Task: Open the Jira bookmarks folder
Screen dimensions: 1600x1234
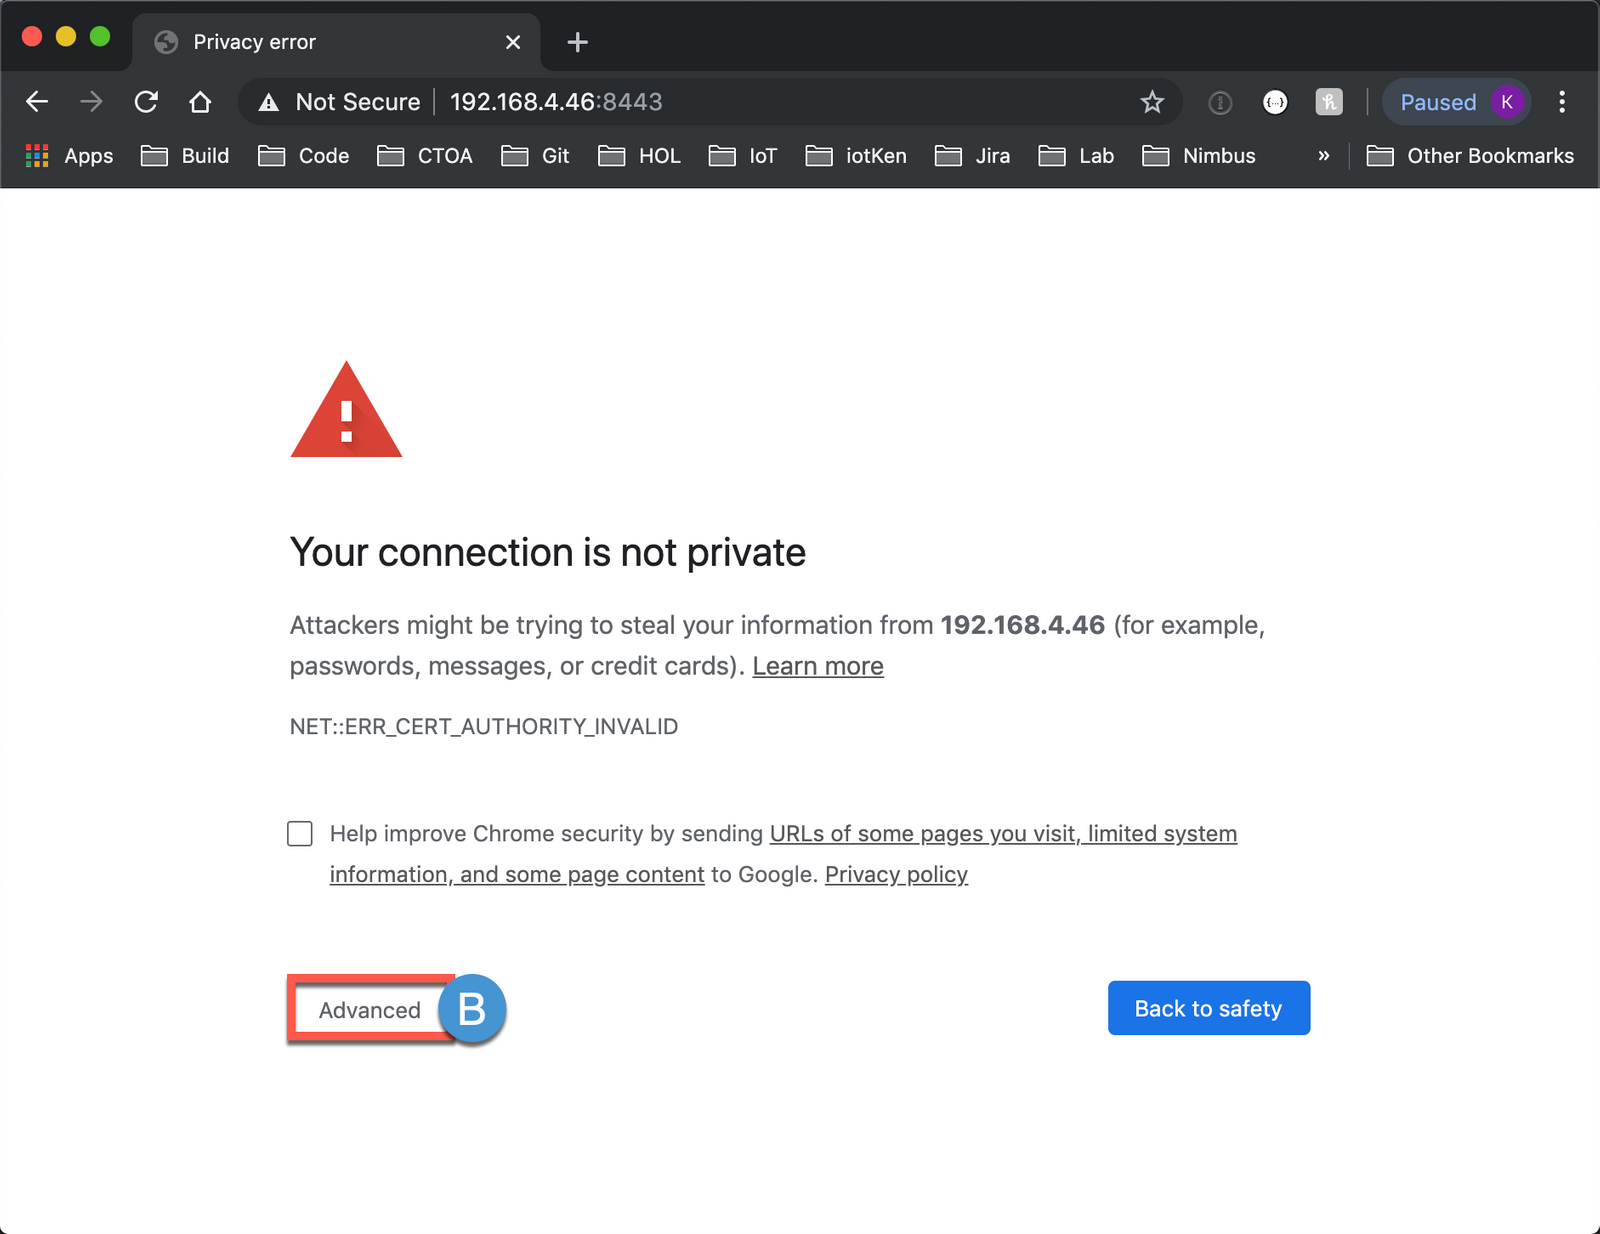Action: click(x=973, y=156)
